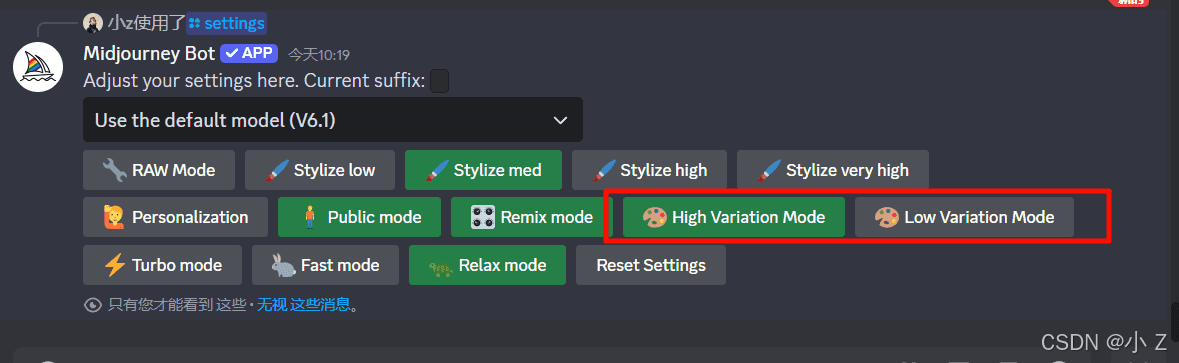Toggle Personalization
This screenshot has width=1179, height=363.
click(175, 217)
